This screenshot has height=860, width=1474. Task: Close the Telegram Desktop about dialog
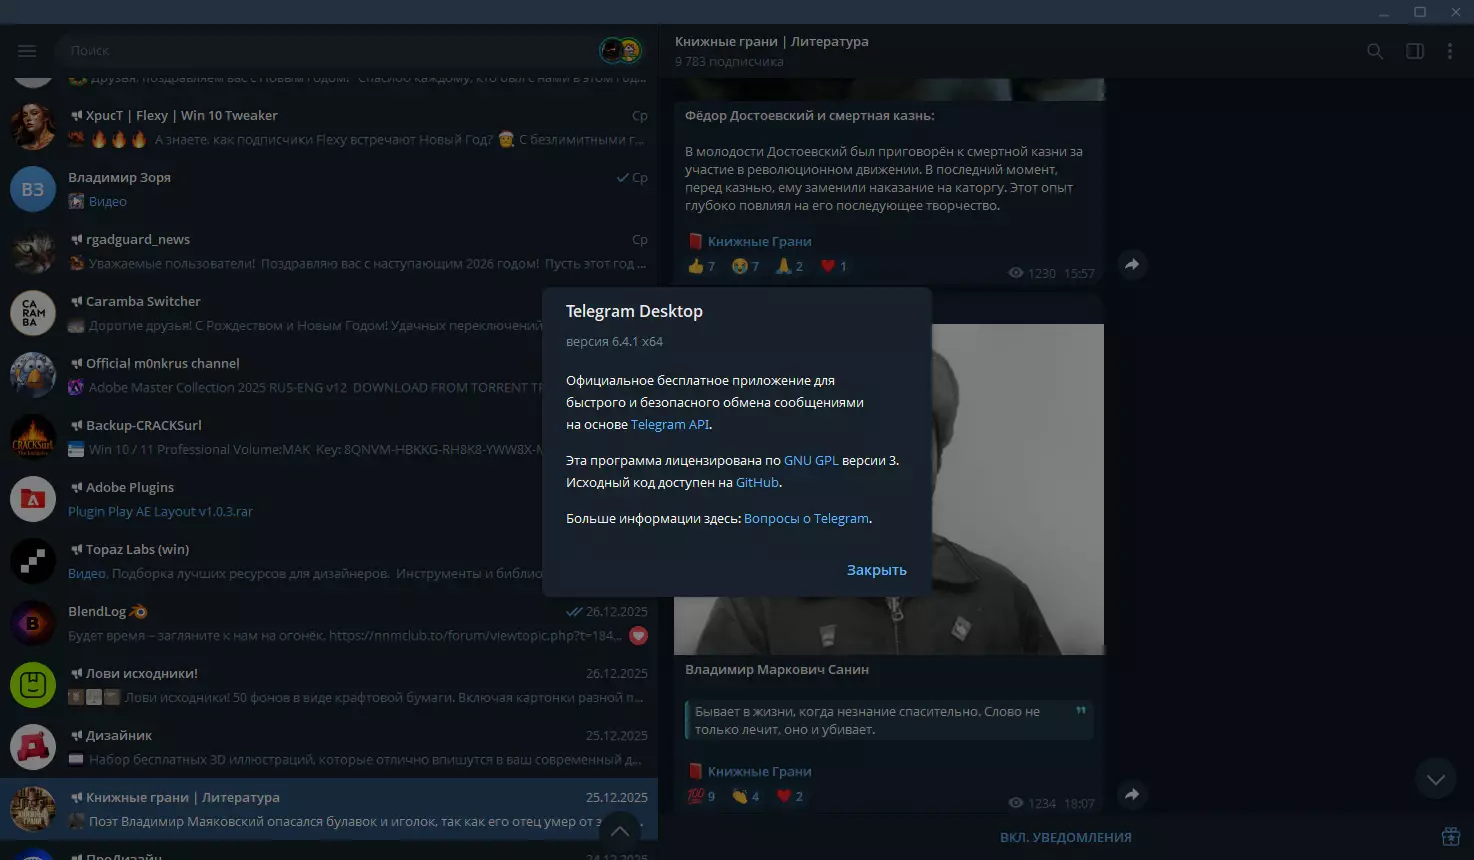[877, 570]
